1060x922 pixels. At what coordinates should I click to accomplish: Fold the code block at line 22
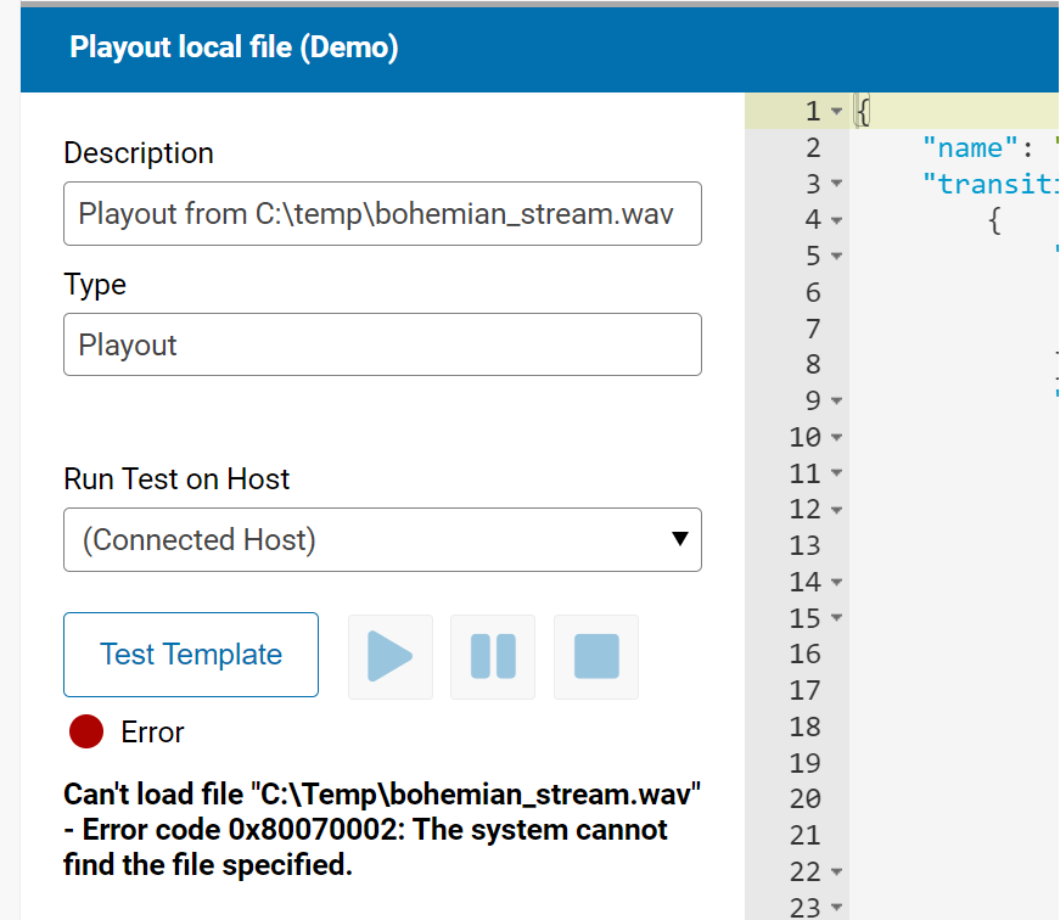pos(837,873)
